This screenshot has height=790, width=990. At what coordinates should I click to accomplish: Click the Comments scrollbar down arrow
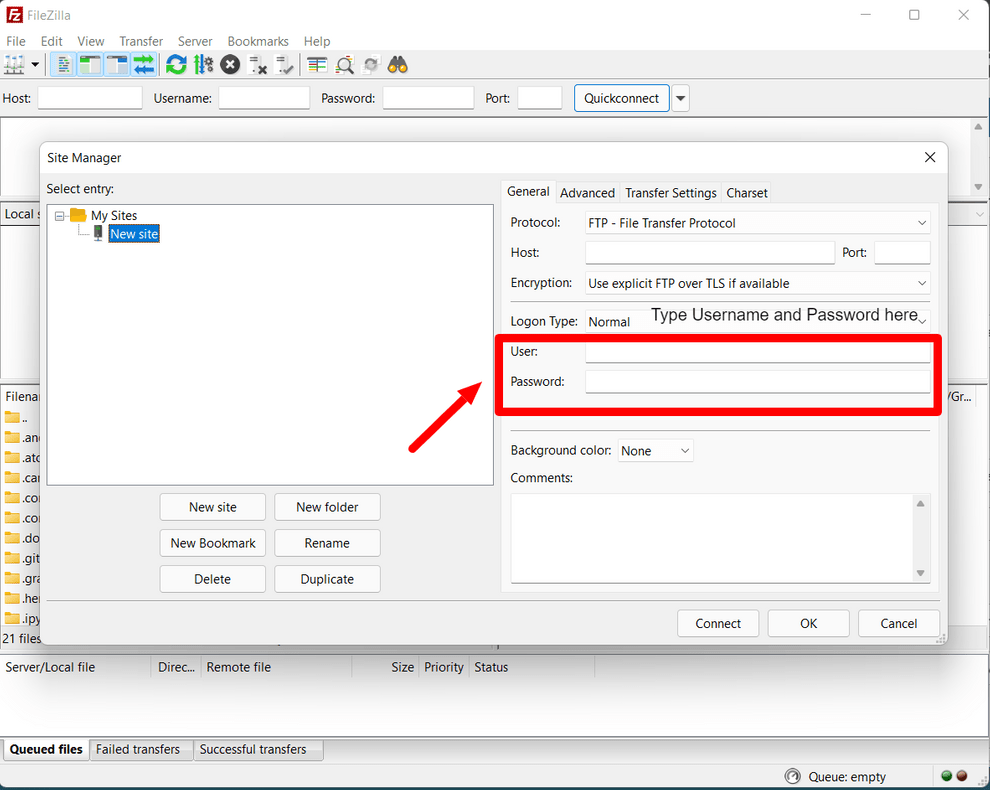pos(921,573)
